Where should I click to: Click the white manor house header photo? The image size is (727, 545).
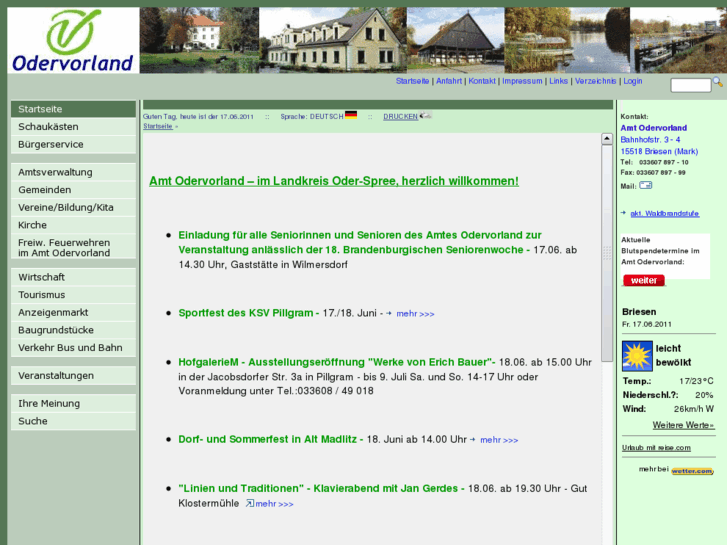click(x=199, y=40)
